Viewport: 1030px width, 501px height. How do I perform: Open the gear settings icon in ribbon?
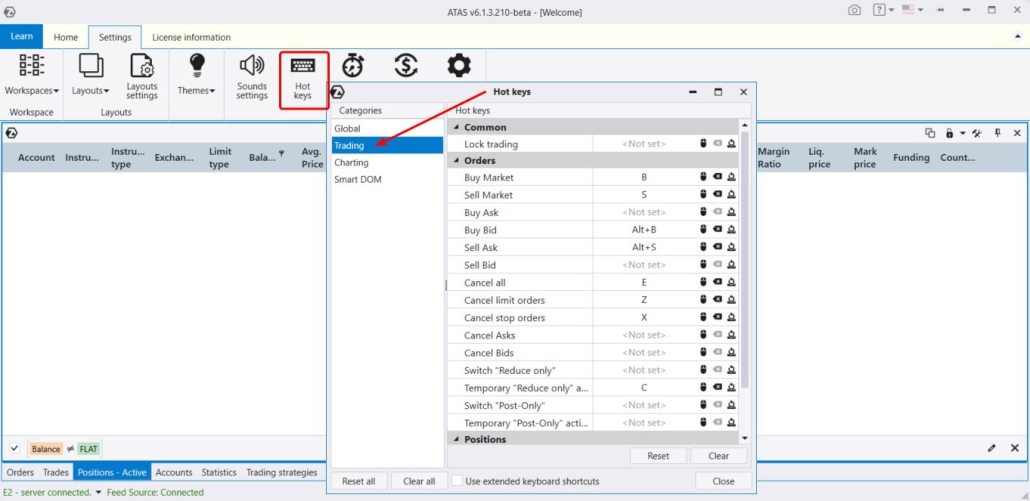[459, 66]
